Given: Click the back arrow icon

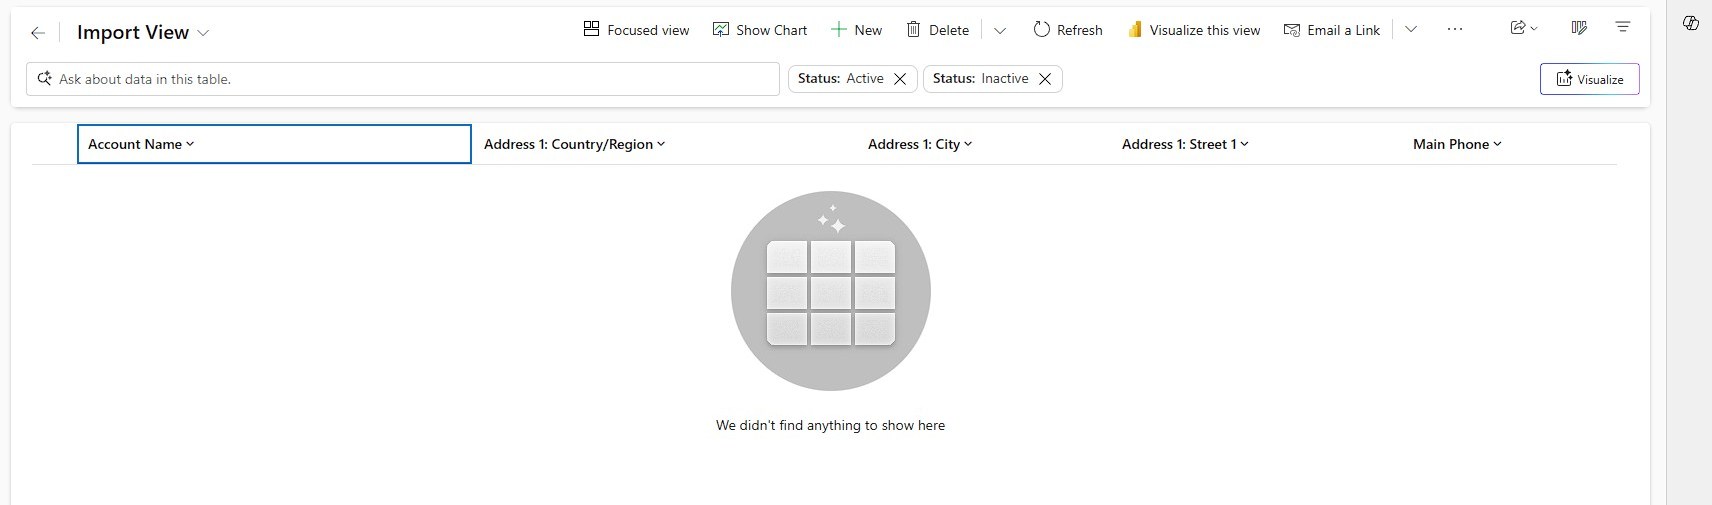Looking at the screenshot, I should point(38,33).
